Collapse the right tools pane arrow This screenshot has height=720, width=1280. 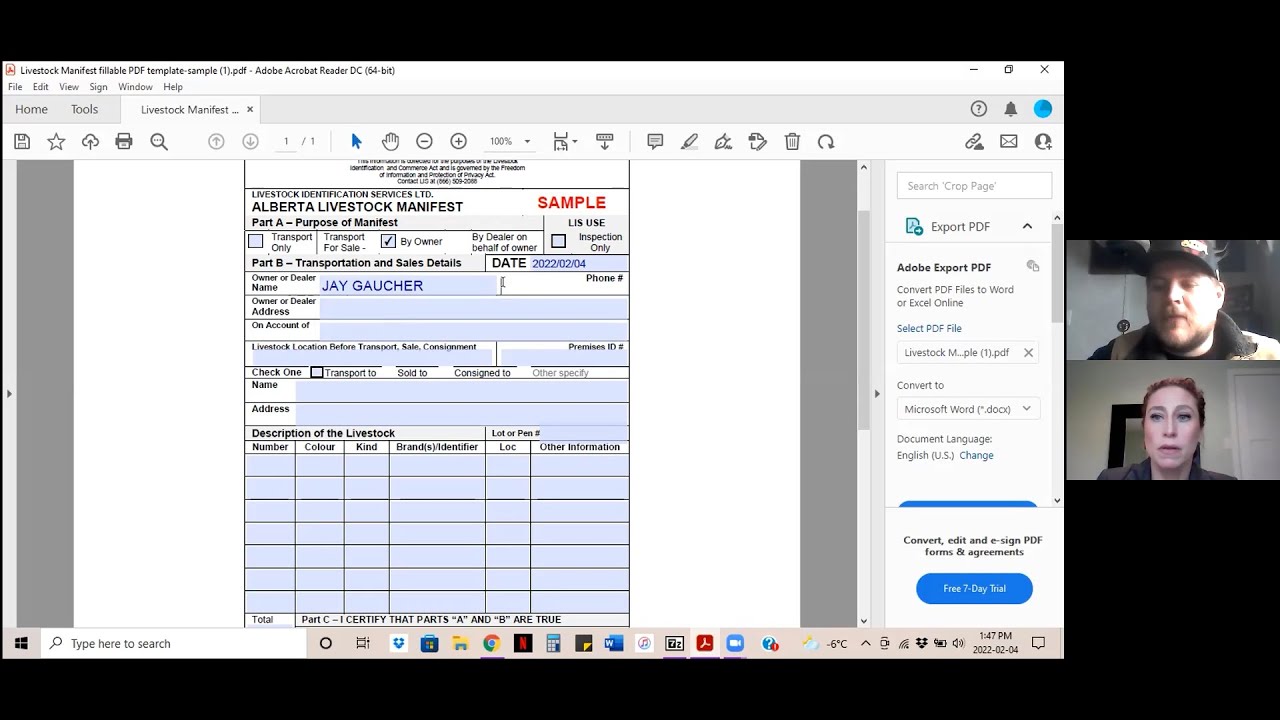877,394
